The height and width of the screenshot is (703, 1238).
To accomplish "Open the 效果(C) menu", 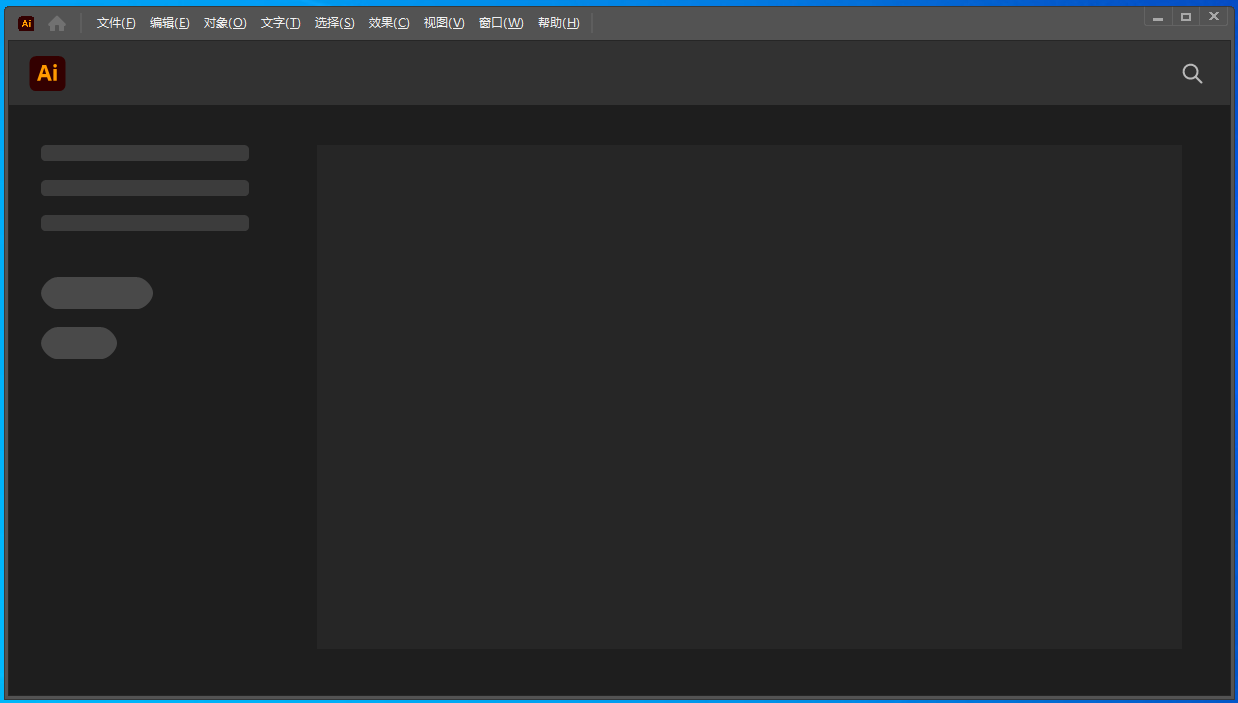I will coord(389,23).
